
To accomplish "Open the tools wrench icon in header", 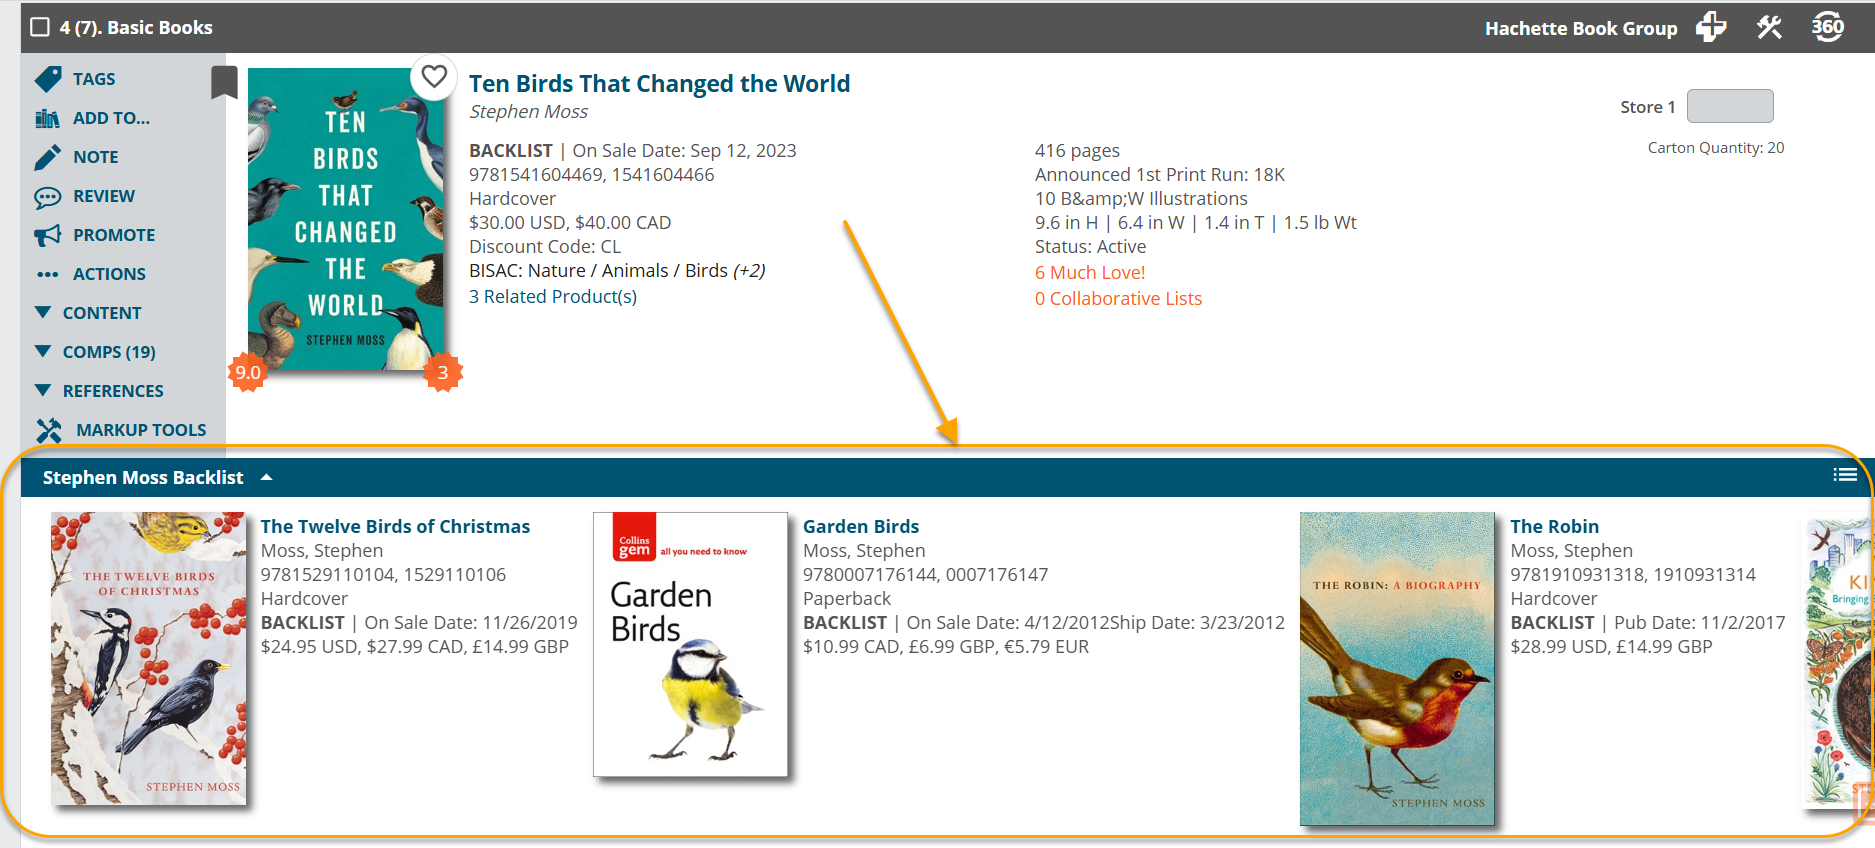I will (x=1769, y=27).
